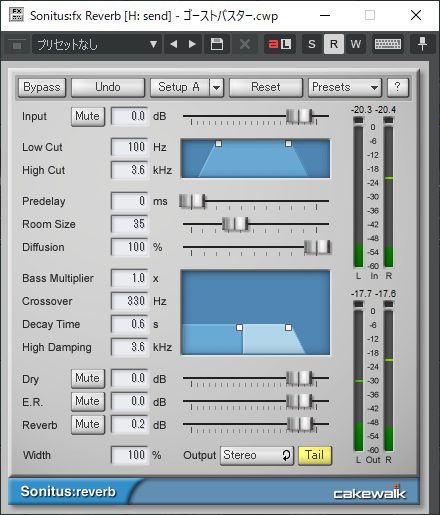Open the preset dropdown showing プリセットなし
This screenshot has width=440, height=515.
pos(97,44)
